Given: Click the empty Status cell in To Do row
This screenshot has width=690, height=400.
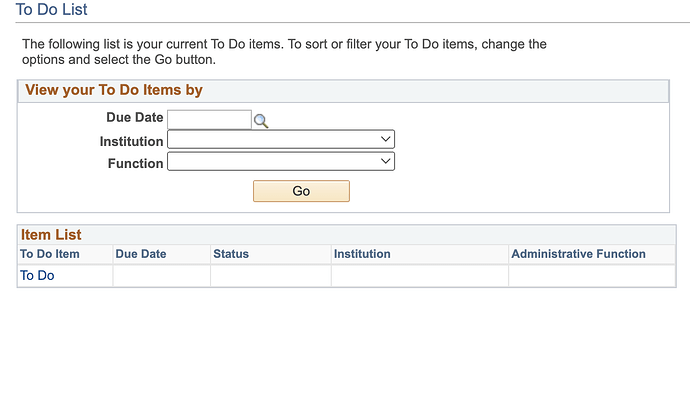Looking at the screenshot, I should [270, 276].
